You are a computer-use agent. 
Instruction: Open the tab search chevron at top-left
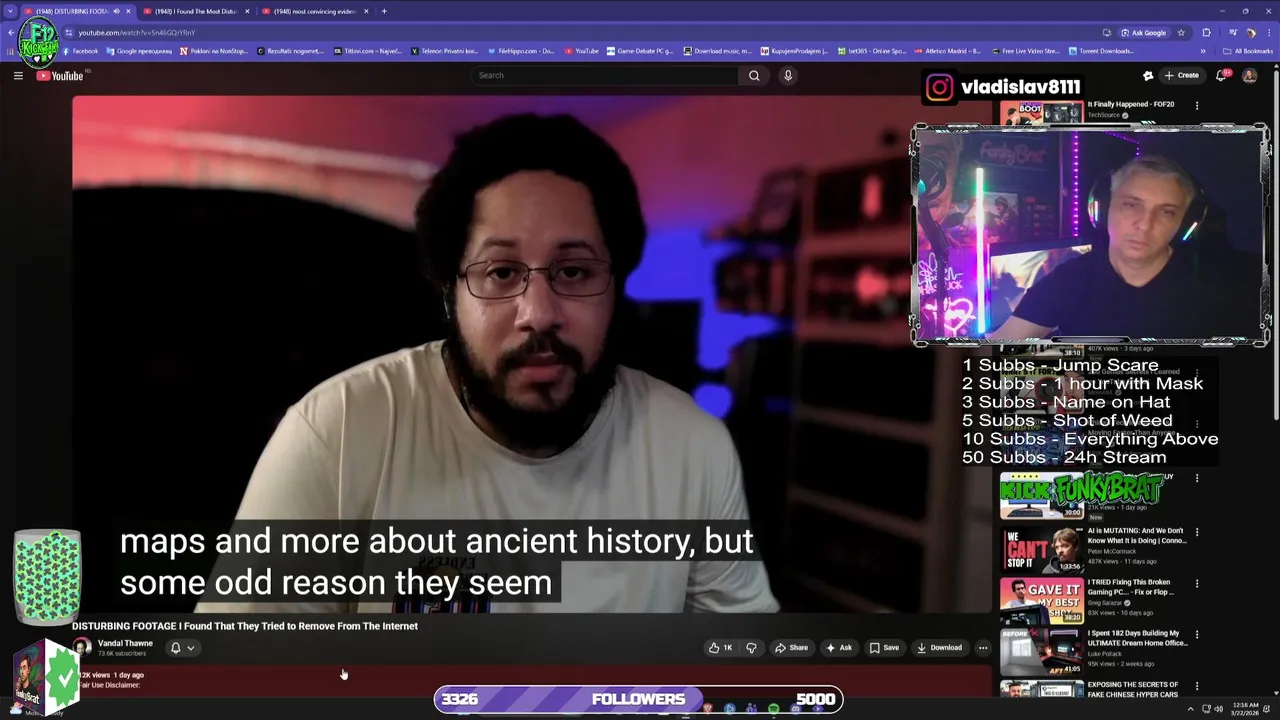tap(10, 11)
